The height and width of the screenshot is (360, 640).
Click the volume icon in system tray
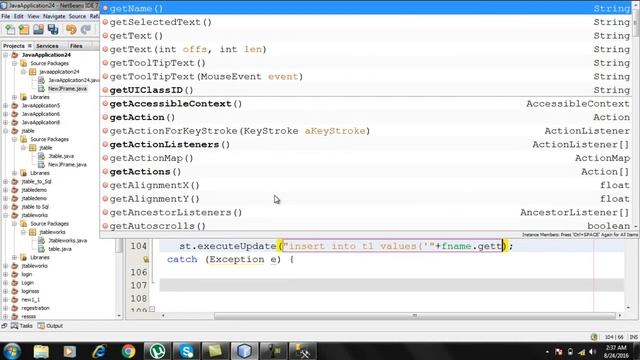tap(592, 352)
